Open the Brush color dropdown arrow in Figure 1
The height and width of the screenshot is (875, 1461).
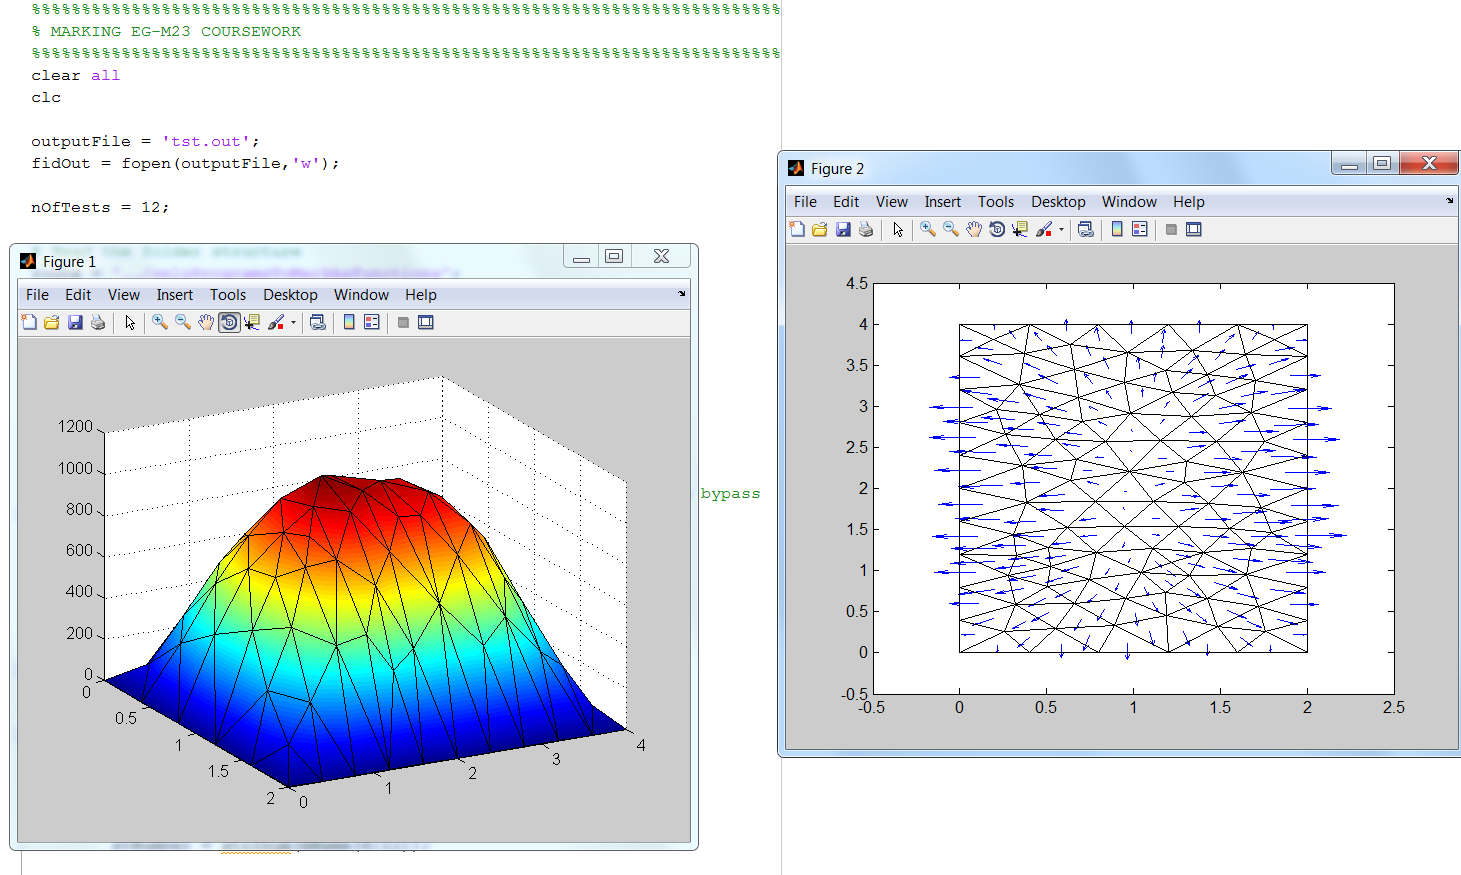[x=293, y=322]
